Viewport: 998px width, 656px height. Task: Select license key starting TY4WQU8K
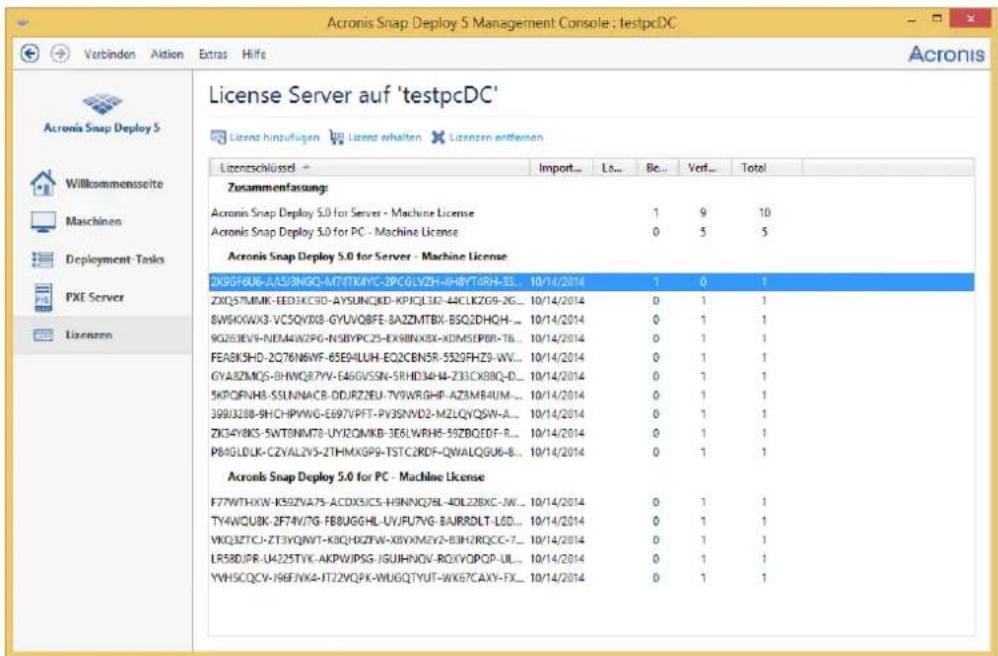pyautogui.click(x=591, y=521)
